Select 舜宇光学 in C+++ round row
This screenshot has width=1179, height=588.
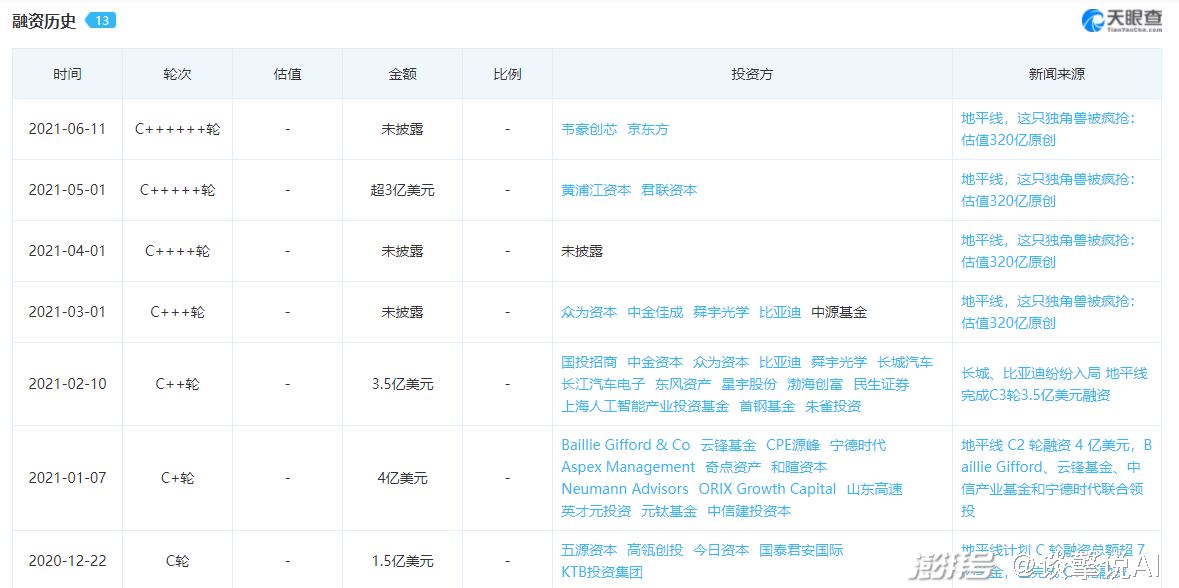point(721,312)
